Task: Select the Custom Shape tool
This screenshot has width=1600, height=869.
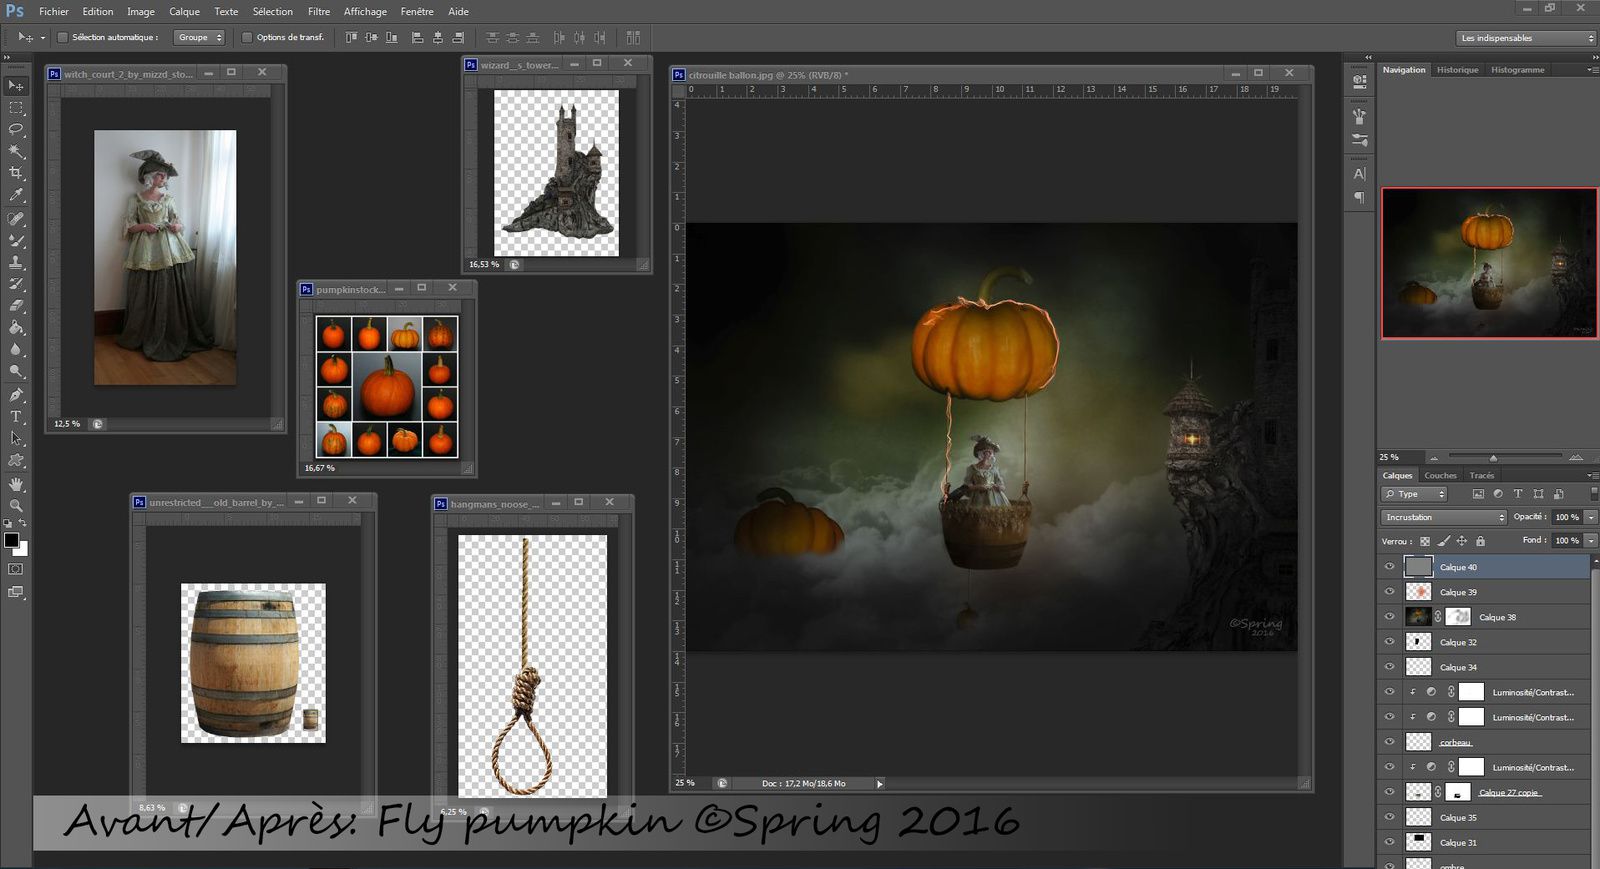Action: 16,461
